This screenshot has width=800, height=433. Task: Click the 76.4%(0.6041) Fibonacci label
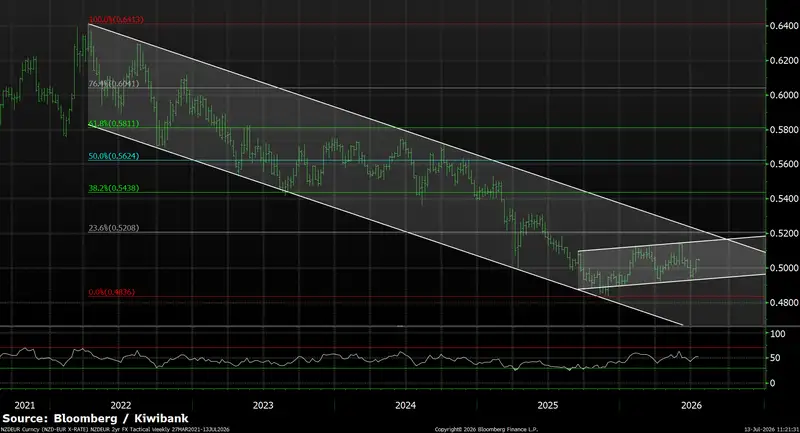[x=113, y=84]
